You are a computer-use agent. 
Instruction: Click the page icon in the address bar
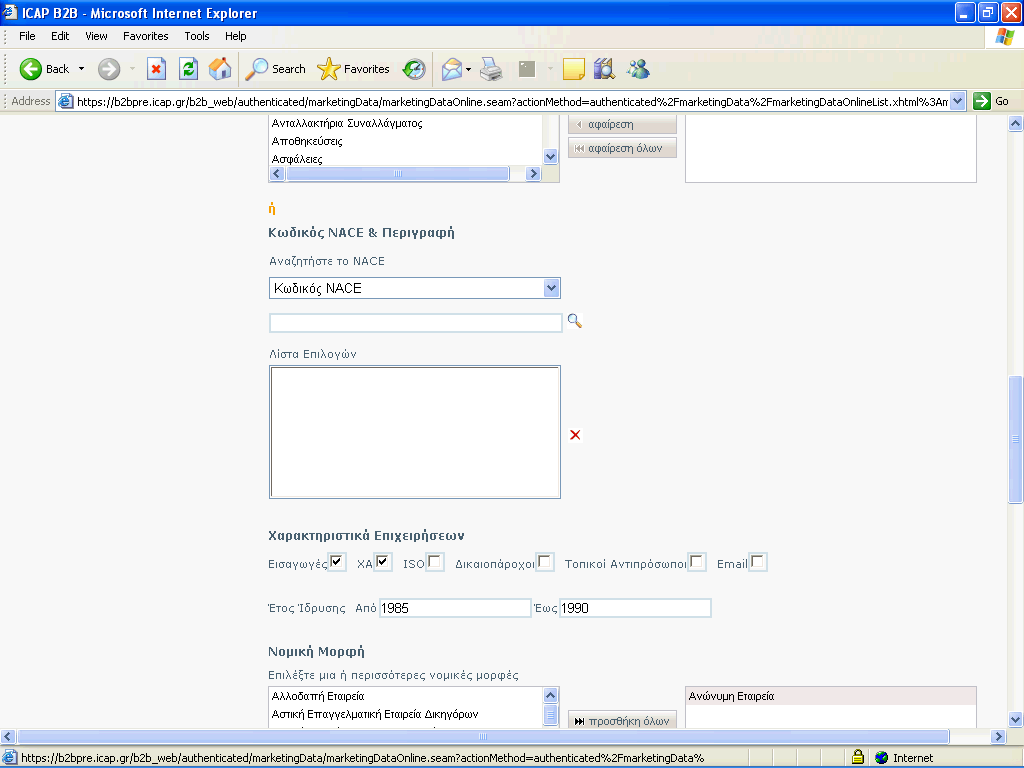coord(65,101)
